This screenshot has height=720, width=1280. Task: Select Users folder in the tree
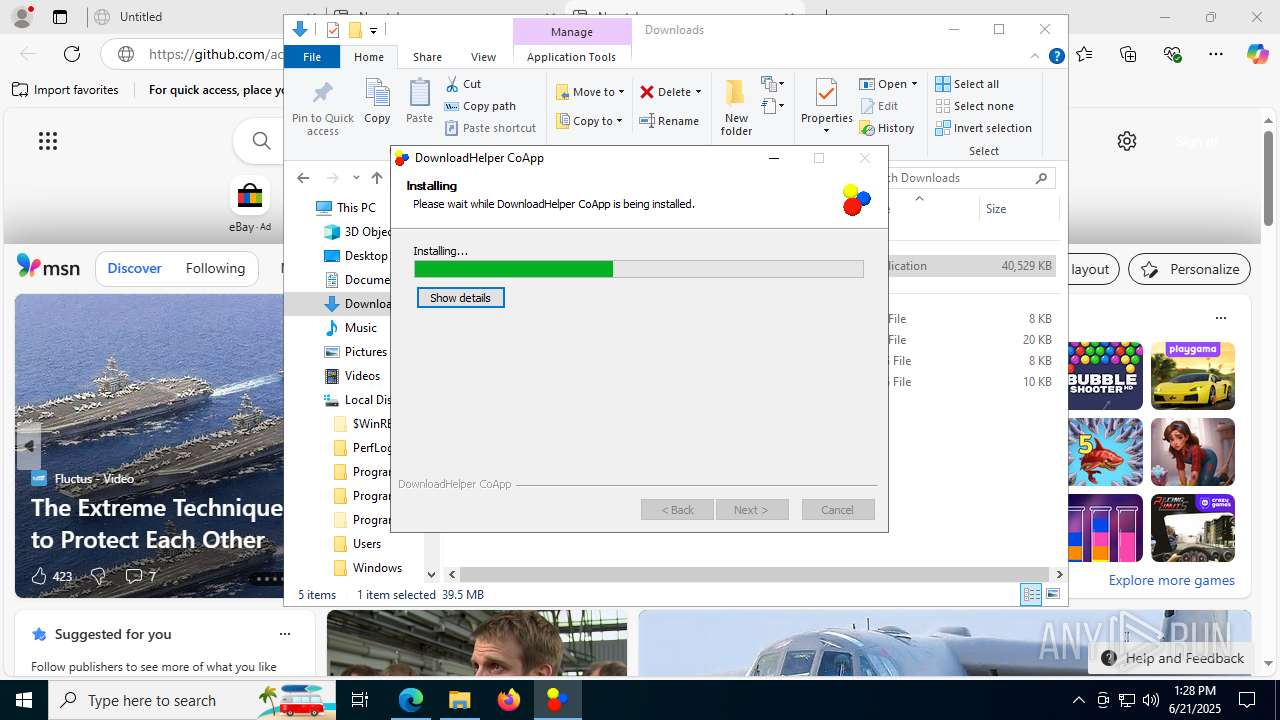coord(357,544)
